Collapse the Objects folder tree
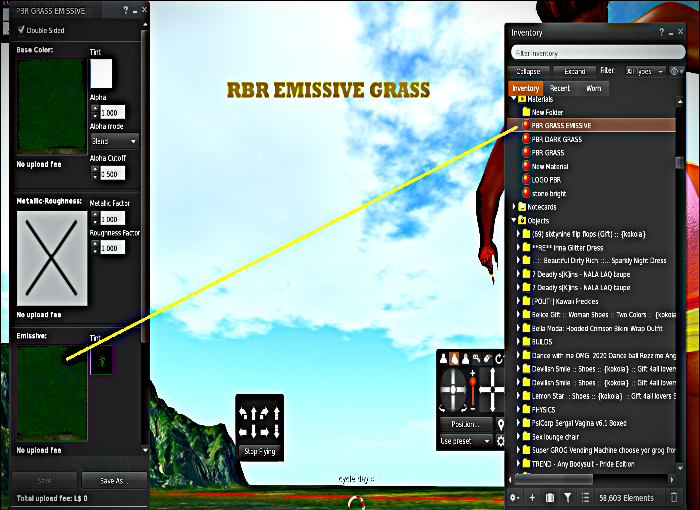The image size is (700, 510). (x=514, y=220)
